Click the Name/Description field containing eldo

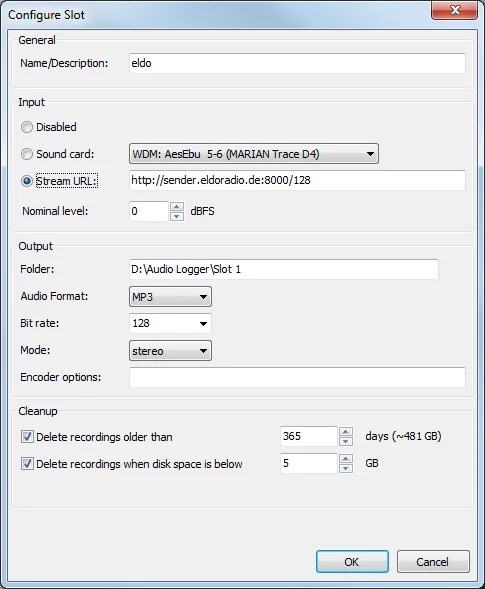[x=297, y=63]
